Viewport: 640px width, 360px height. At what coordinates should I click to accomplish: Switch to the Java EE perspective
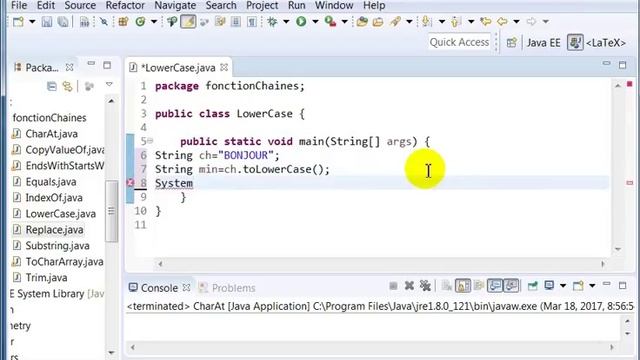(543, 43)
